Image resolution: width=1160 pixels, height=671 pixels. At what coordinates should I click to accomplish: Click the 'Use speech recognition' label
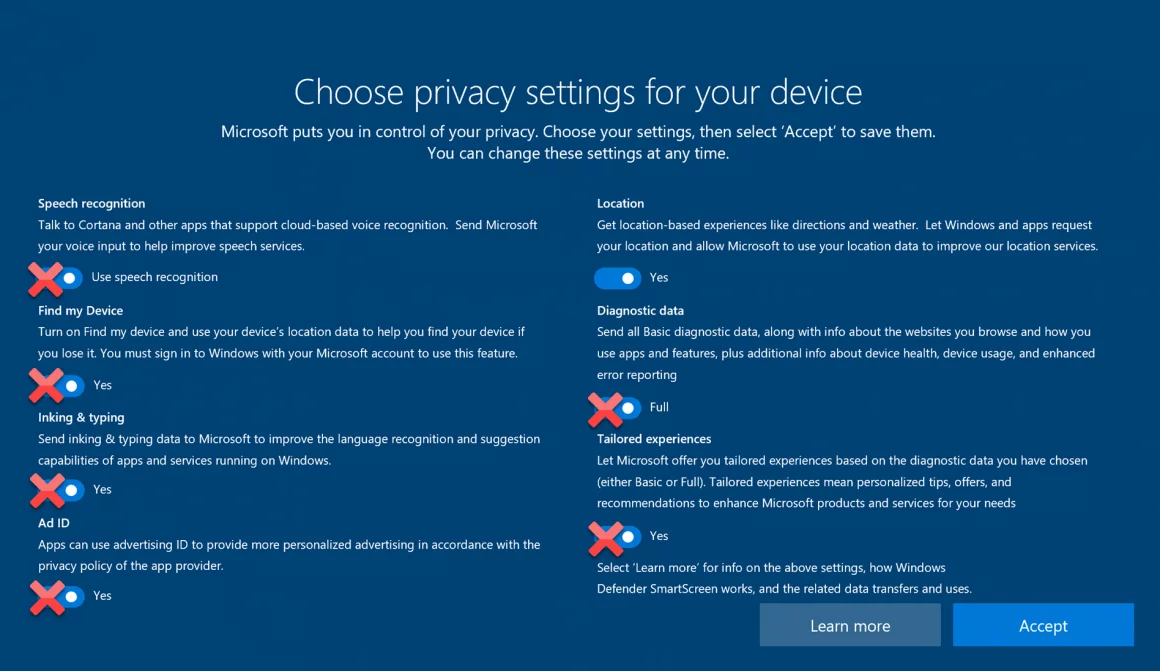[x=155, y=277]
